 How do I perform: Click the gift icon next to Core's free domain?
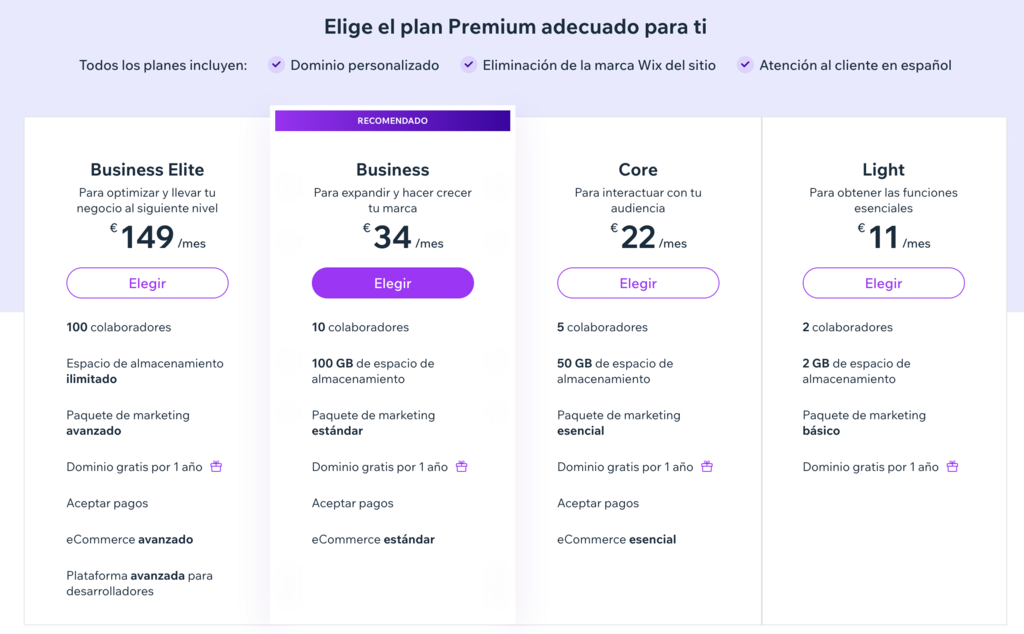point(707,467)
